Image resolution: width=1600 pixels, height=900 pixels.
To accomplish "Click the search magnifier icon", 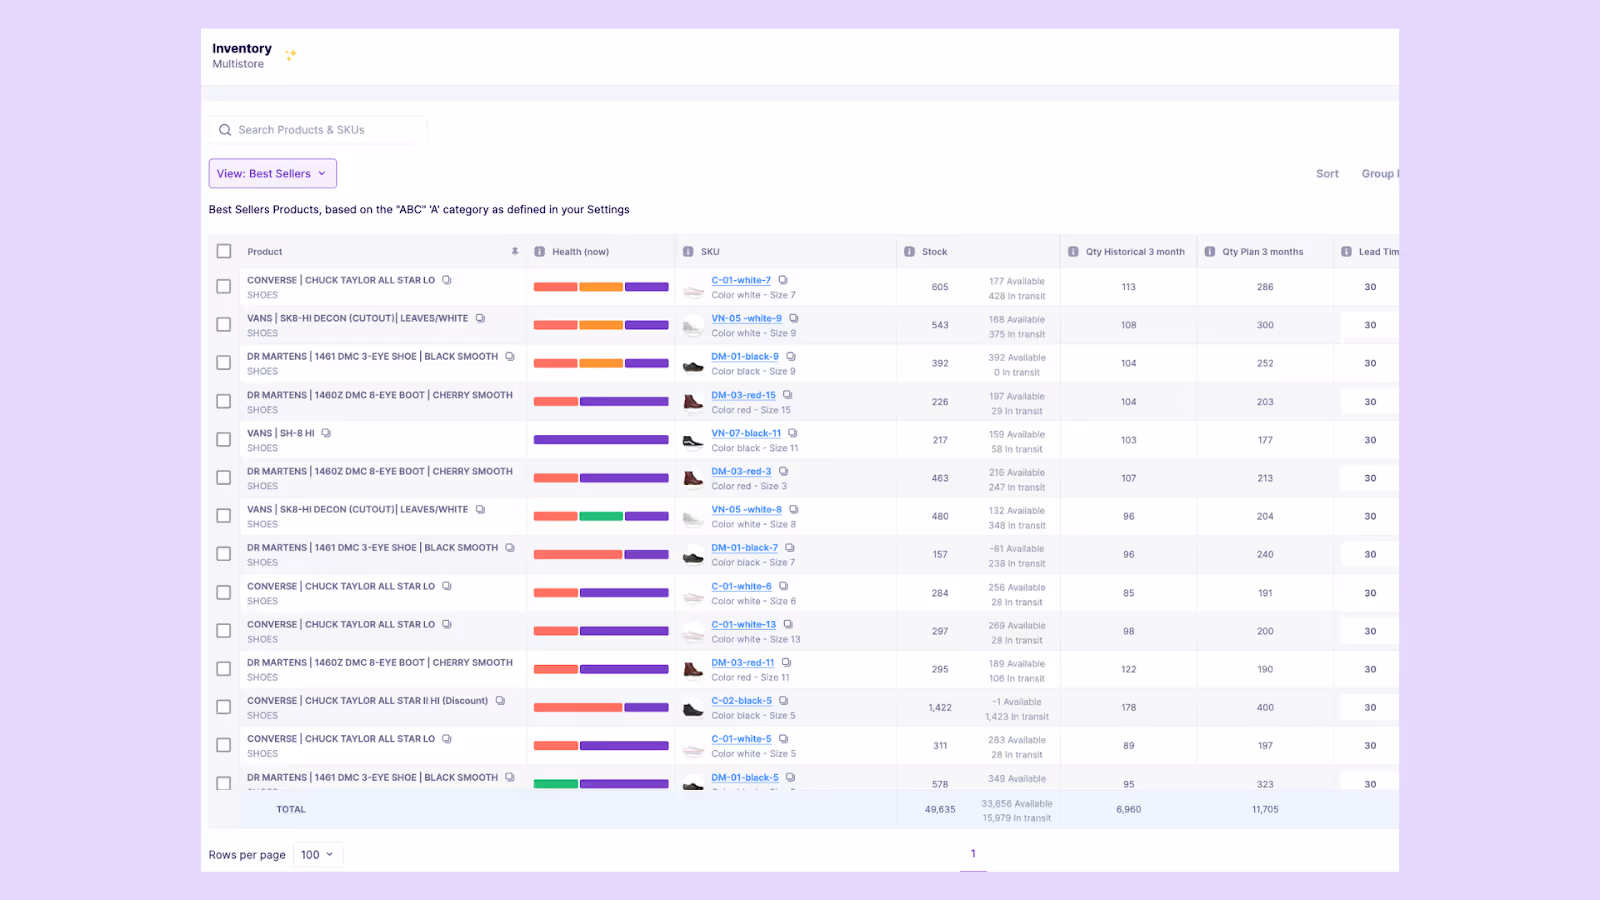I will (225, 130).
